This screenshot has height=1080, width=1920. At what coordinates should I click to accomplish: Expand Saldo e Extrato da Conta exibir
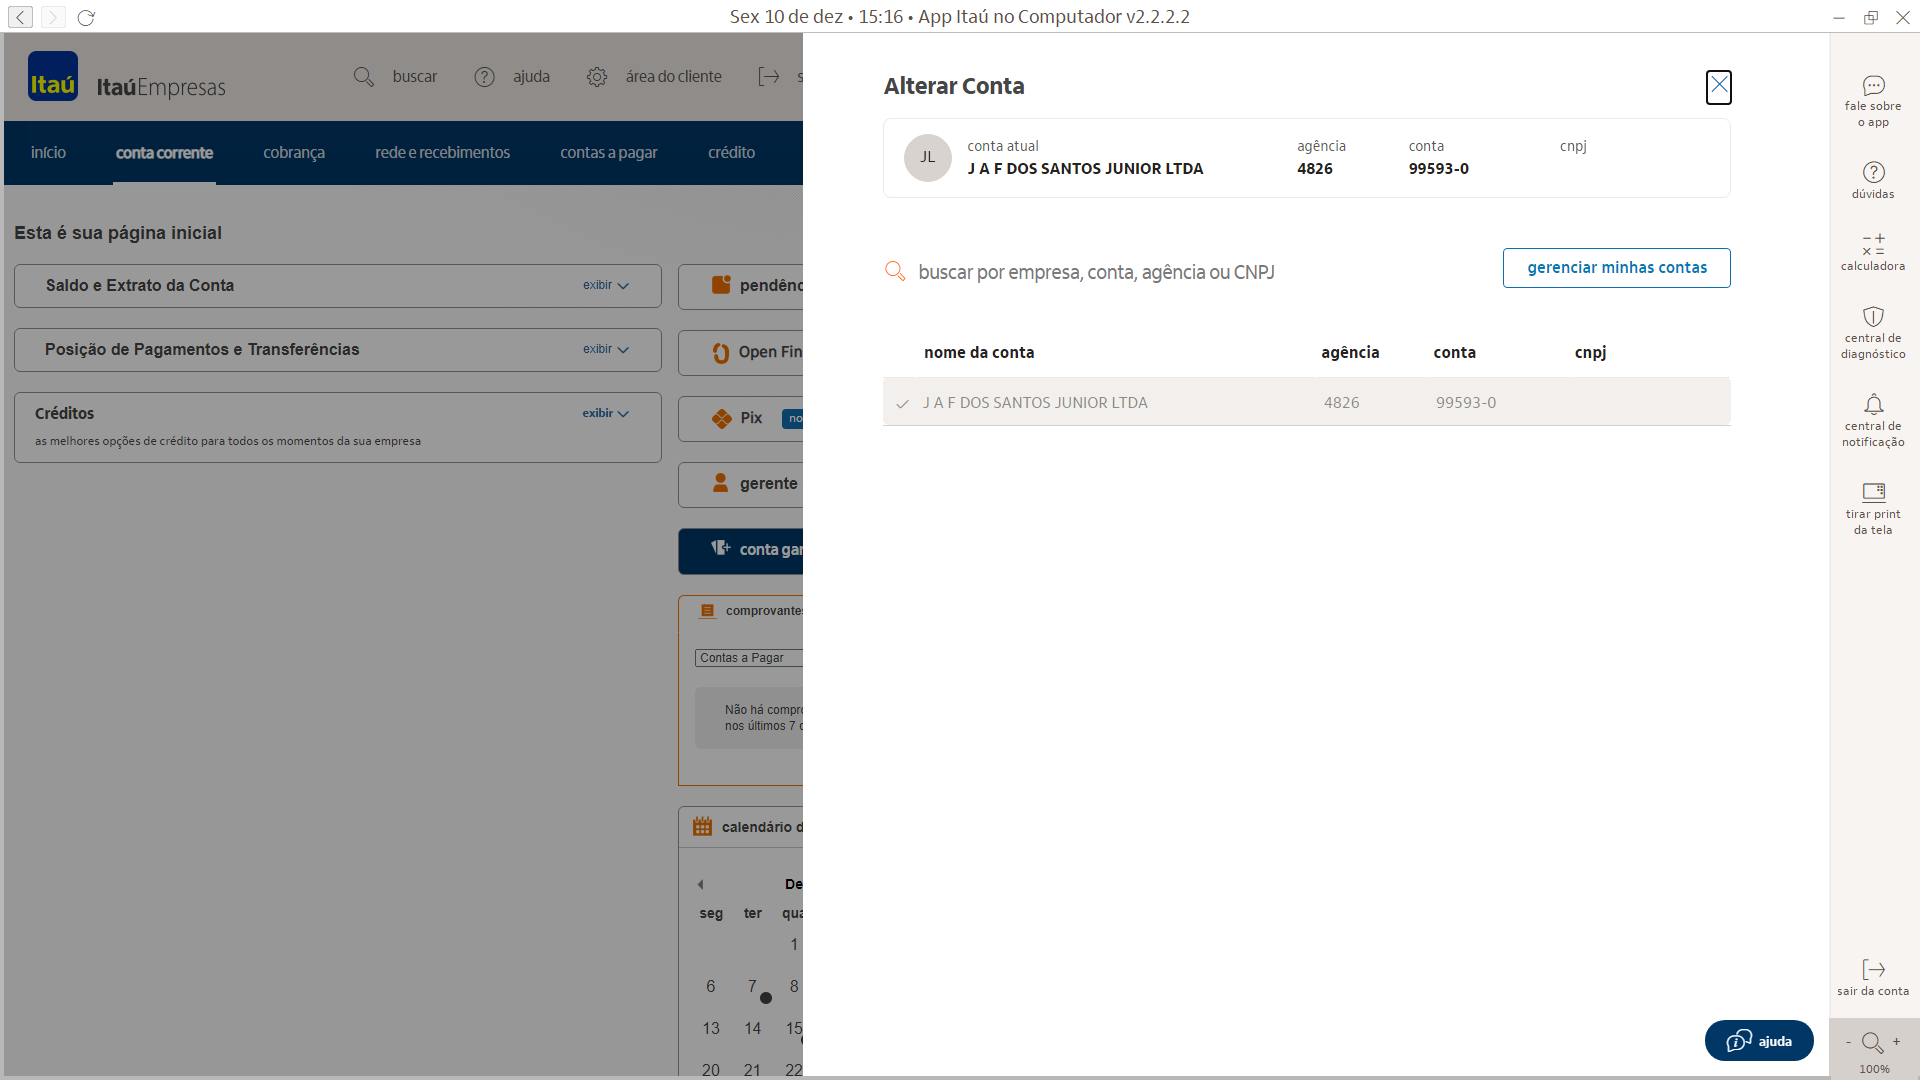coord(606,286)
